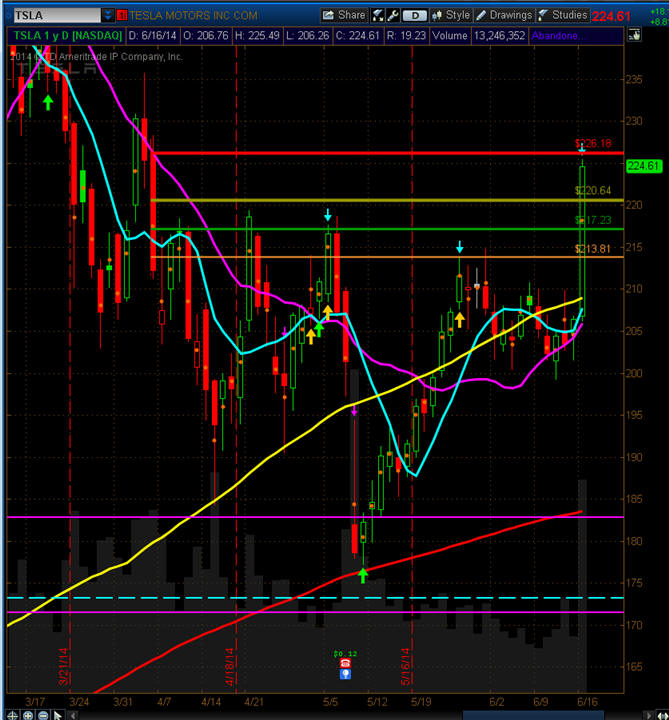Screen dimensions: 669x720
Task: Click the O: 206.76 open value in header
Action: click(206, 35)
